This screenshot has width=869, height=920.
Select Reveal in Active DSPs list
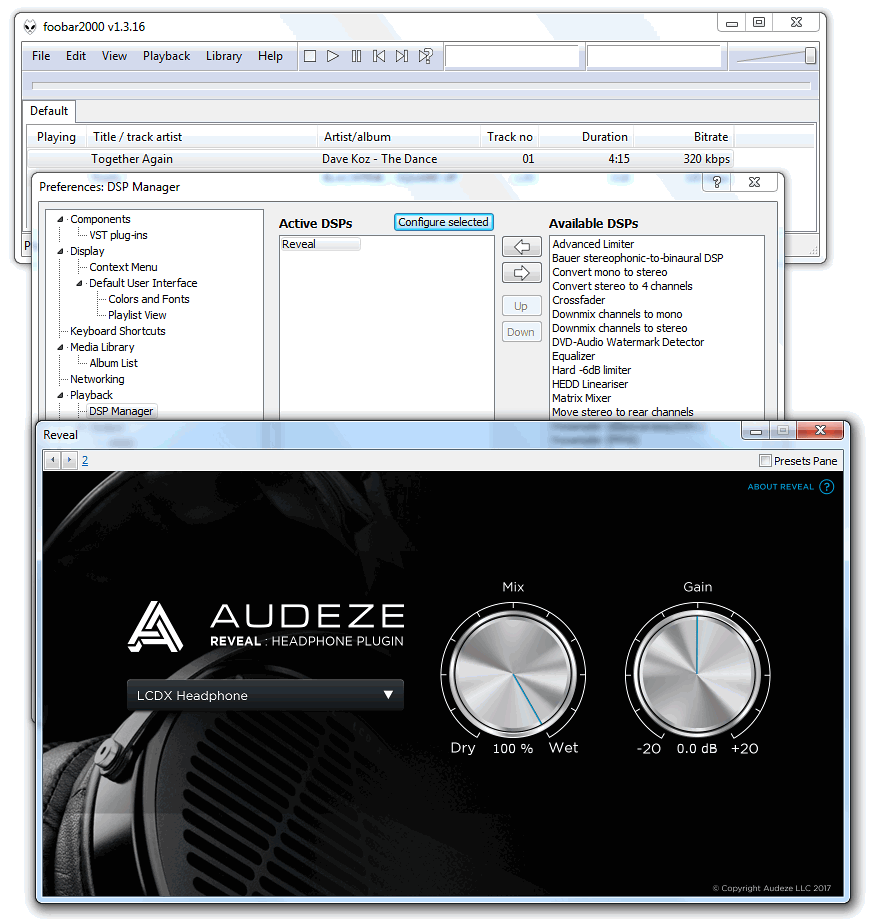click(320, 245)
